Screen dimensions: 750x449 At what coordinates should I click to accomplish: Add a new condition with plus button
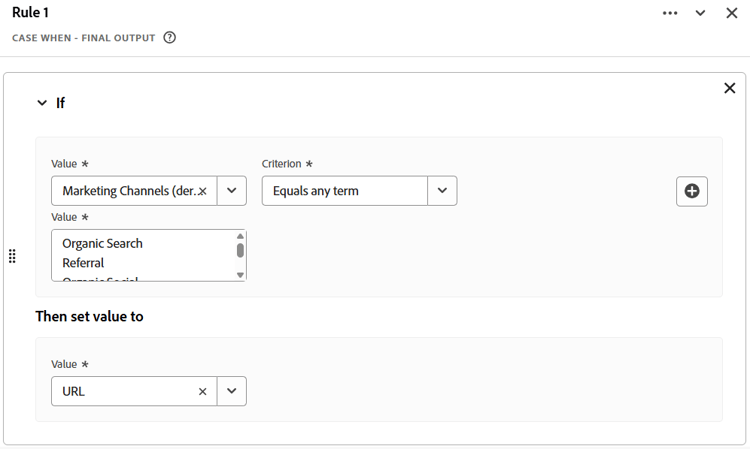(692, 191)
